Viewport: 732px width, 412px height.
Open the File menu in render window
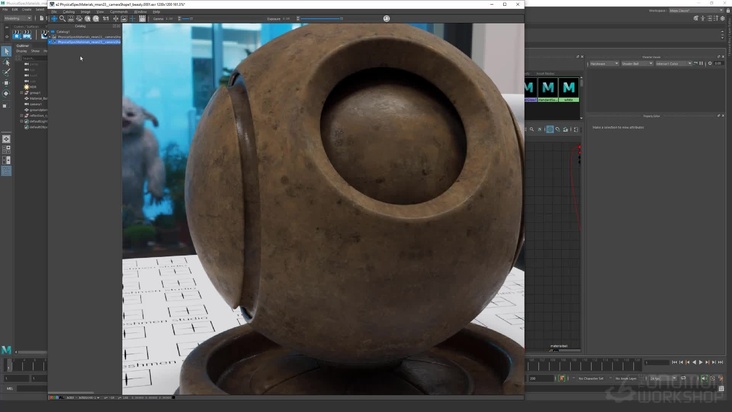(54, 12)
